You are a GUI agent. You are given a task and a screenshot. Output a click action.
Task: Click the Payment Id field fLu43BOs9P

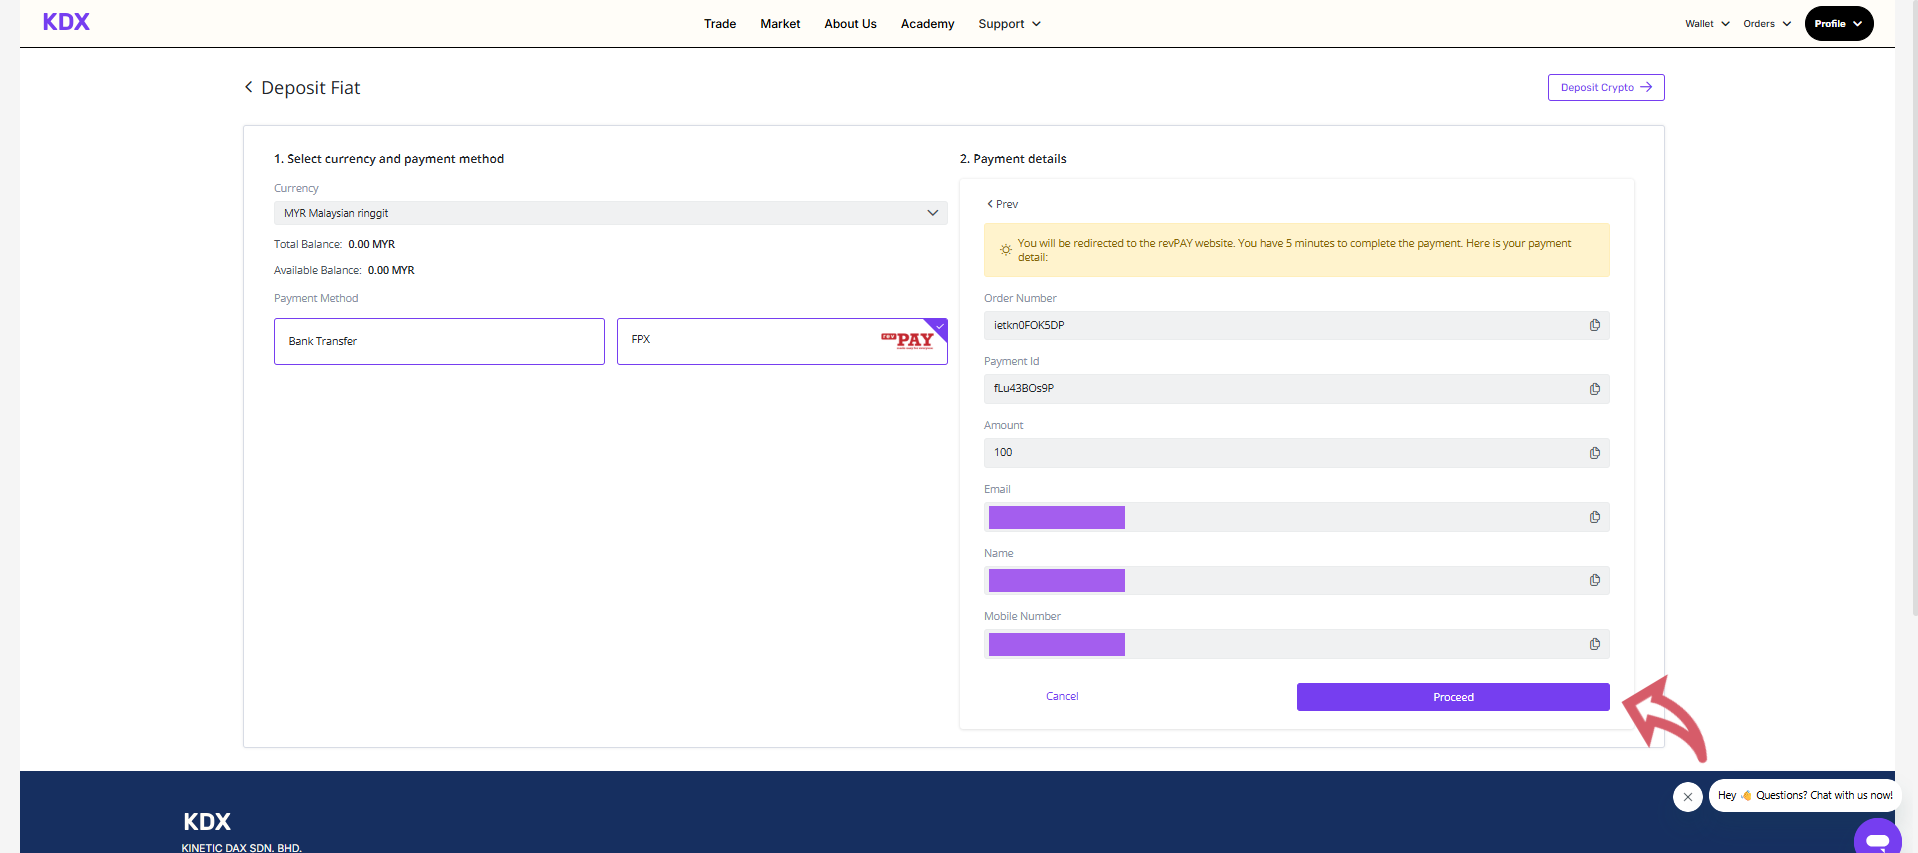[x=1296, y=389]
